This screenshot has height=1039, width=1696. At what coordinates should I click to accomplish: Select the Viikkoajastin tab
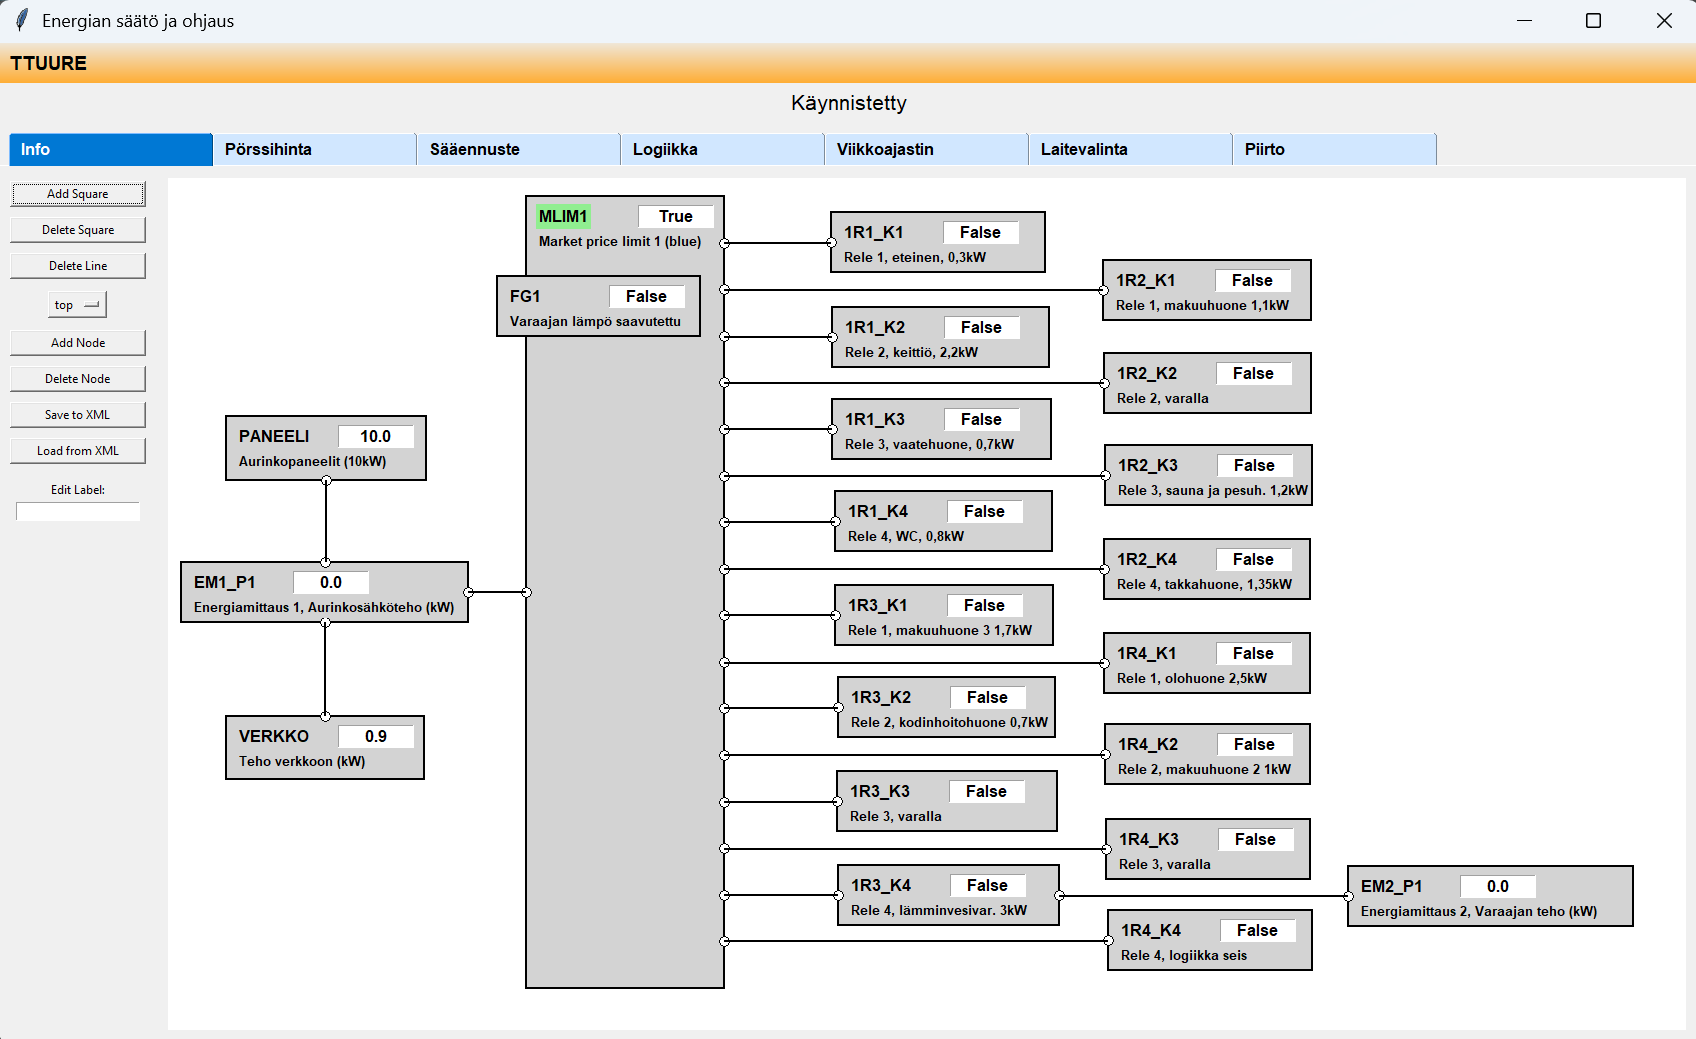(925, 149)
